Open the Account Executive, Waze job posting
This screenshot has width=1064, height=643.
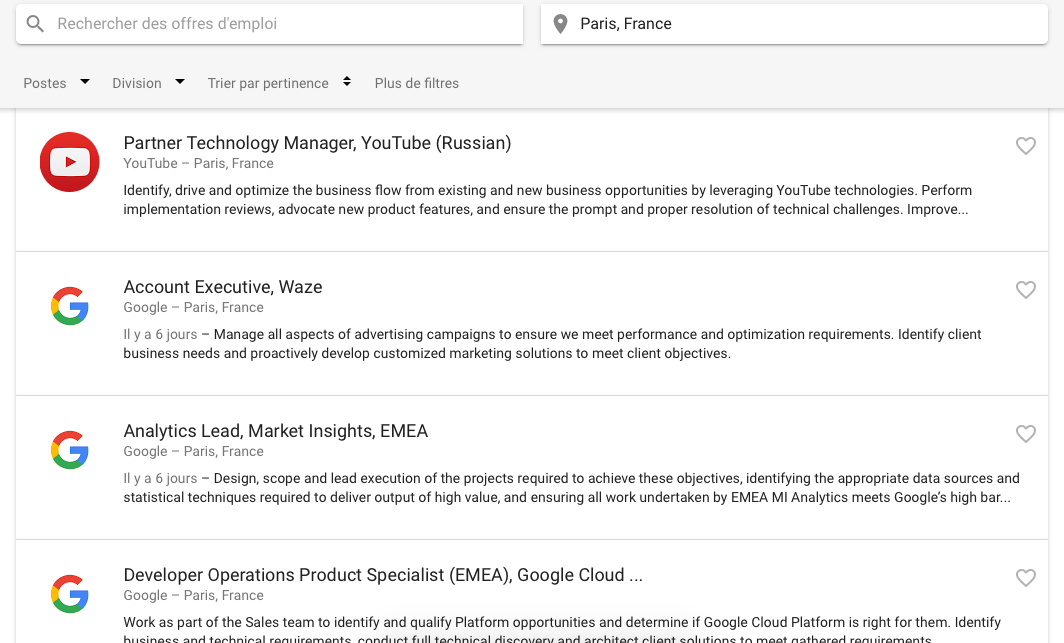[222, 286]
